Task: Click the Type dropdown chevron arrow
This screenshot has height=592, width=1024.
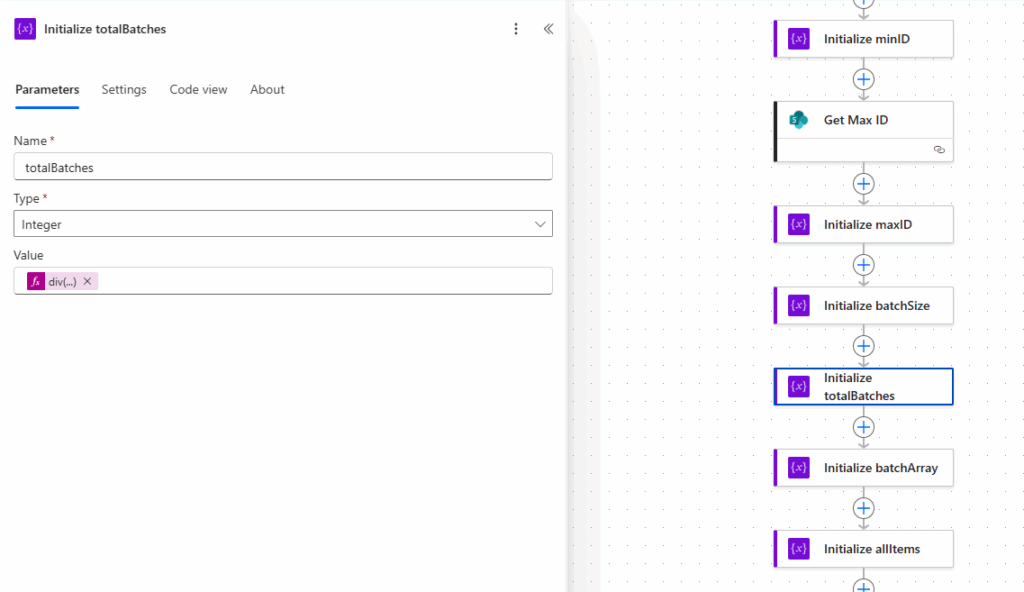Action: point(540,224)
